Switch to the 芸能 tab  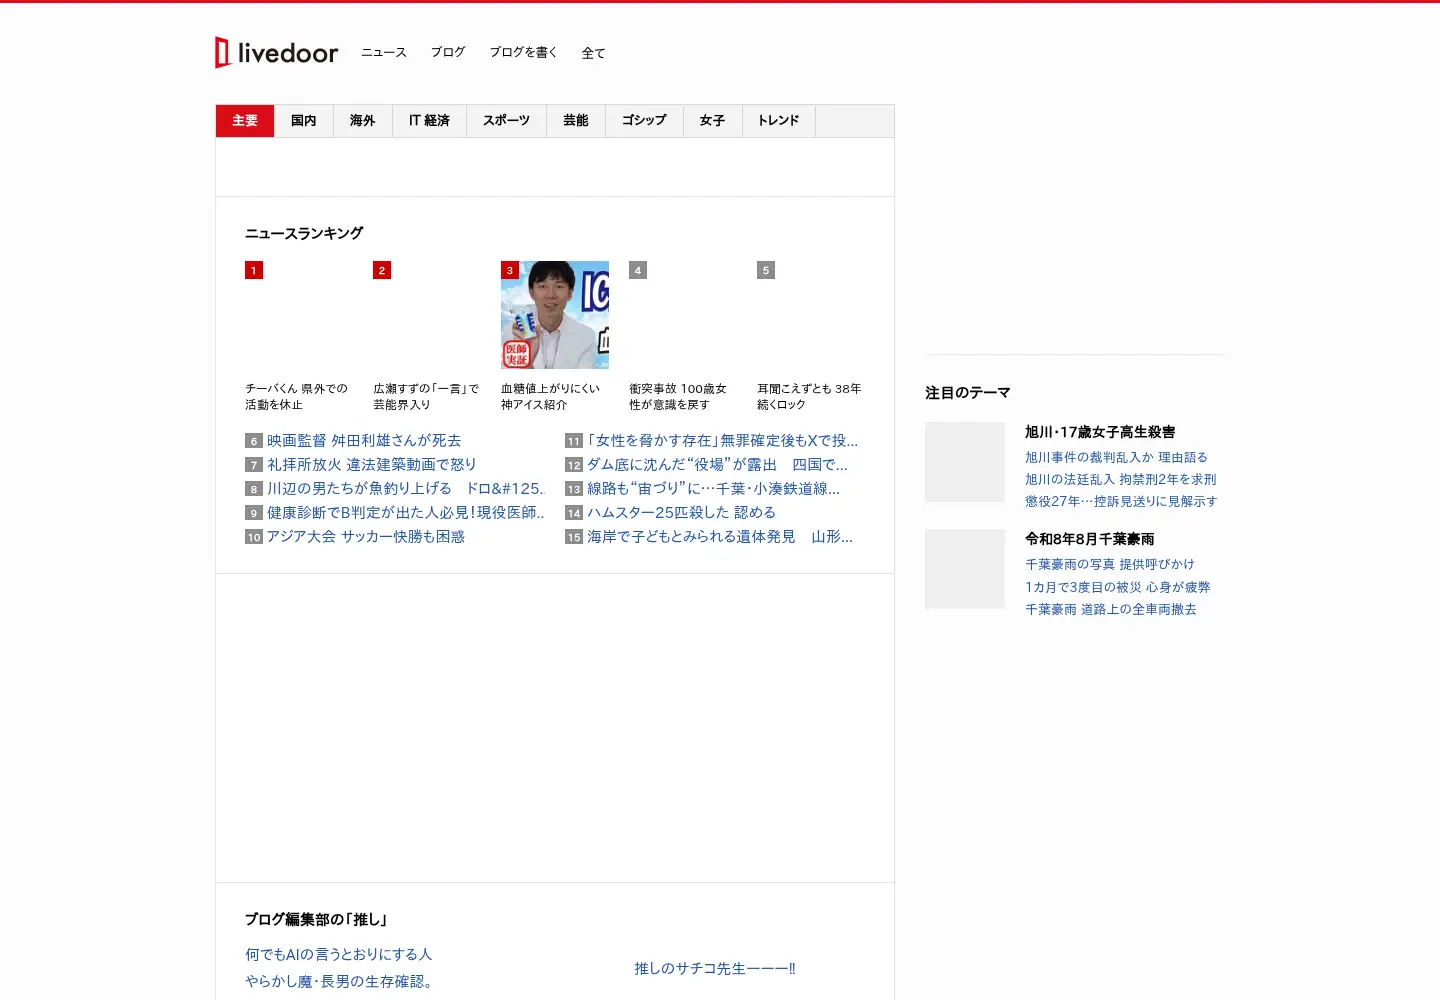(x=576, y=121)
